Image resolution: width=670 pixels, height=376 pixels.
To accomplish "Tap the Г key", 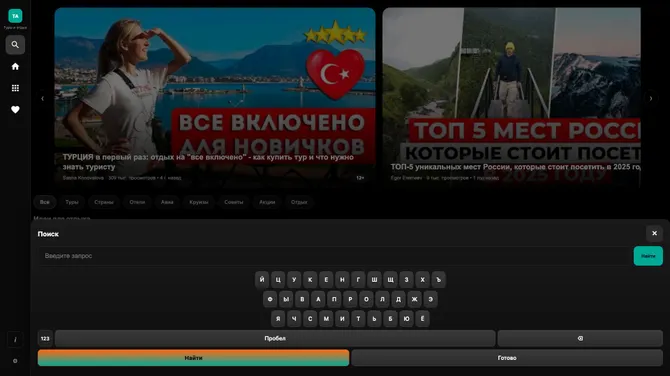I will pos(358,280).
